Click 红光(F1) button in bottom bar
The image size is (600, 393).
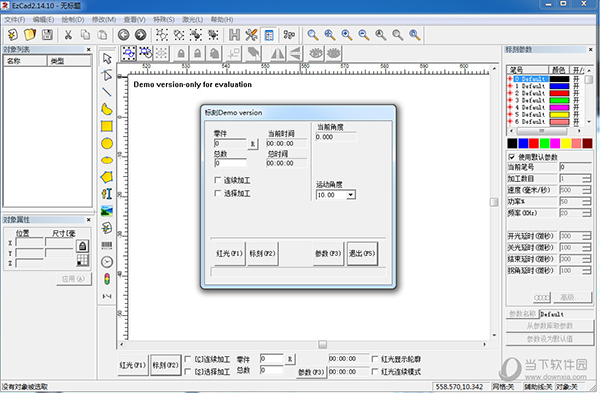132,365
